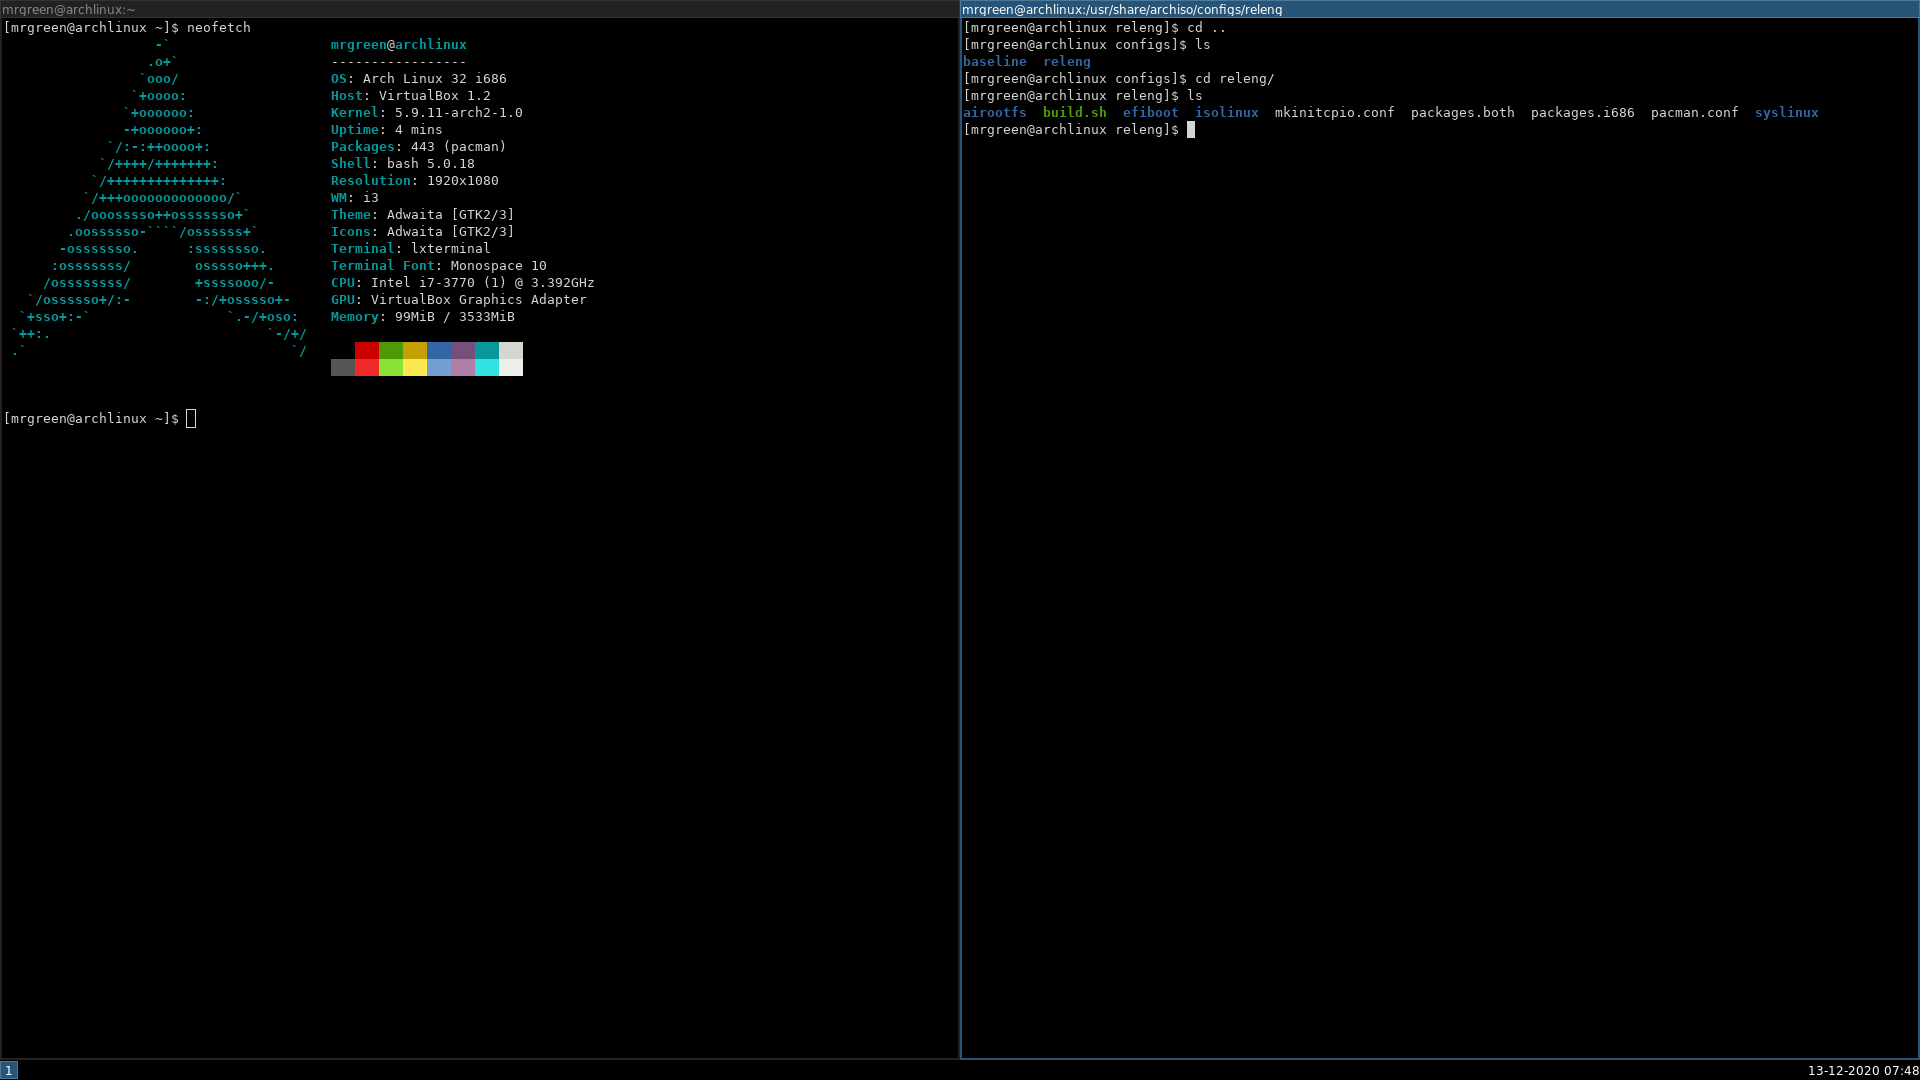Click the Shell line bash 5.0.18

click(x=403, y=164)
